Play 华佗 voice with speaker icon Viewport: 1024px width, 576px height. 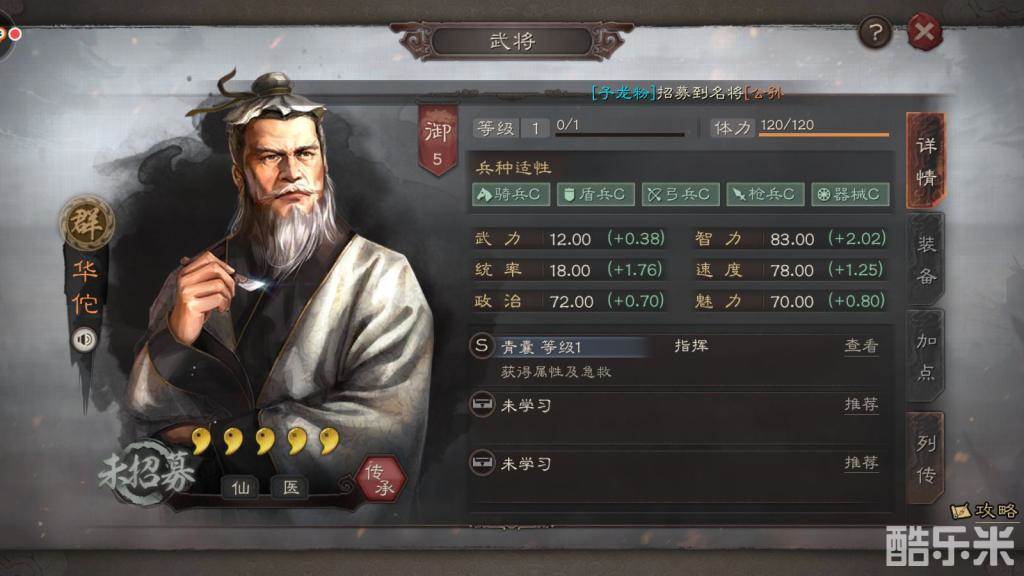84,340
